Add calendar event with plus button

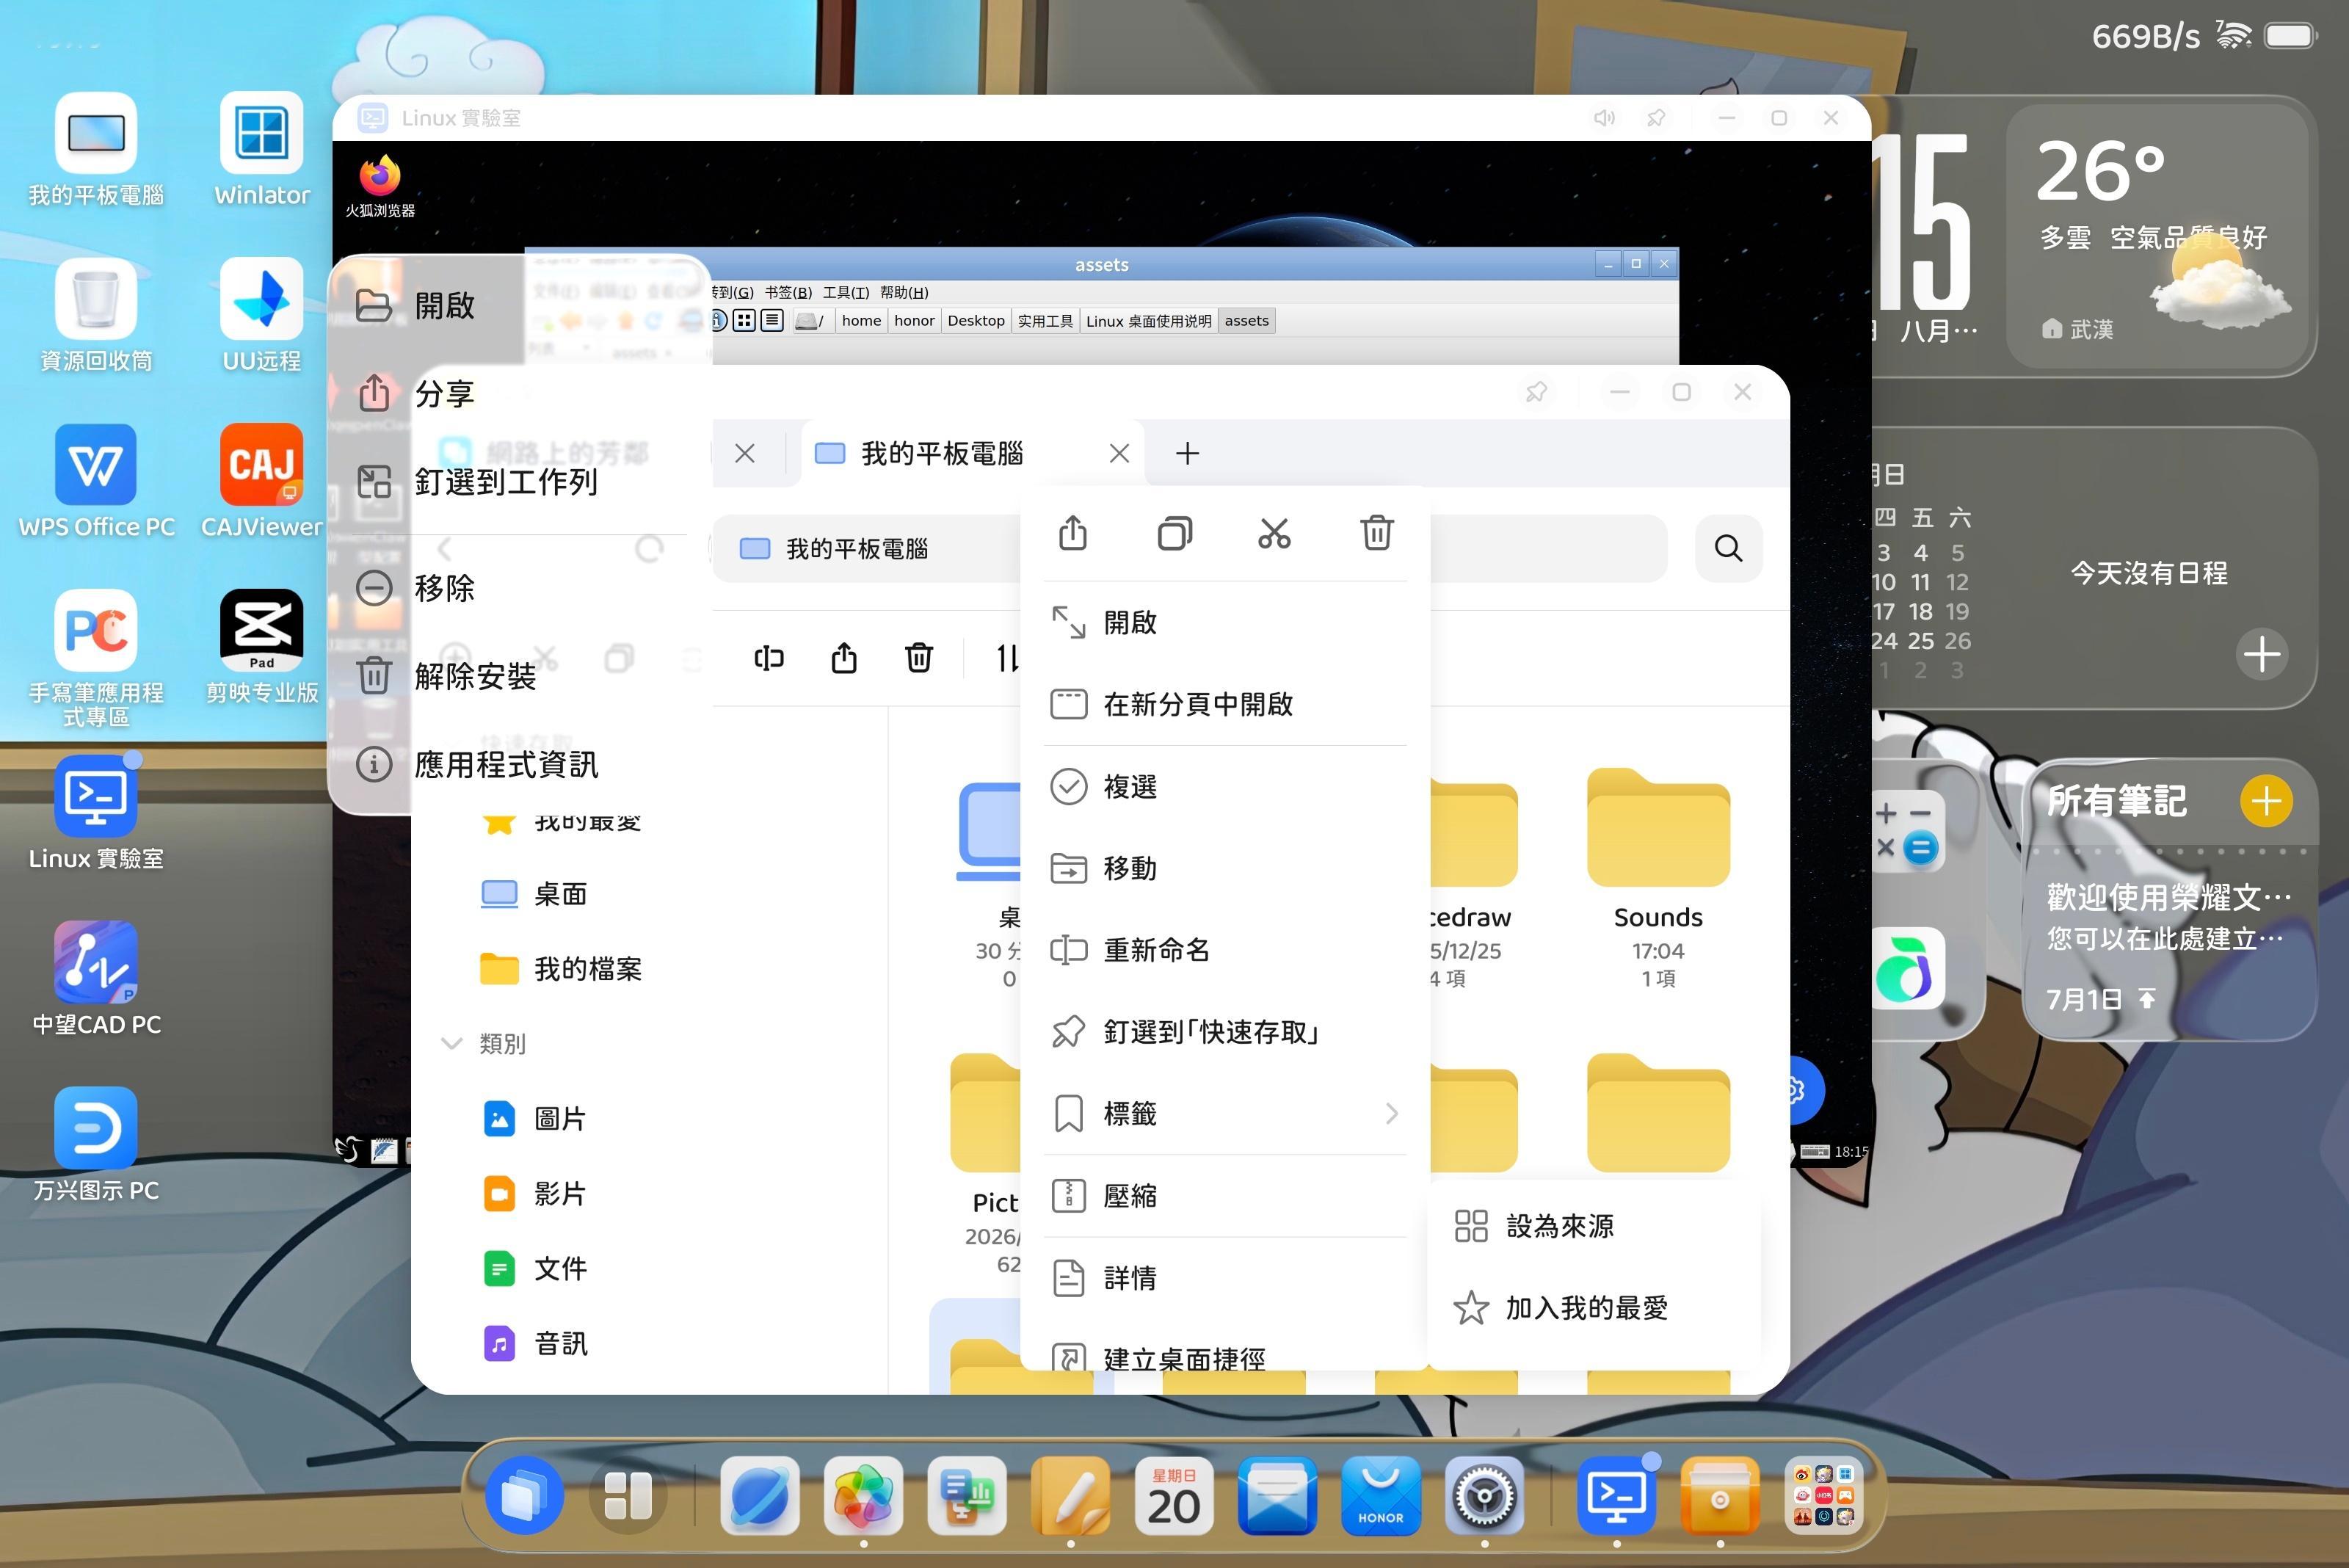pos(2262,655)
